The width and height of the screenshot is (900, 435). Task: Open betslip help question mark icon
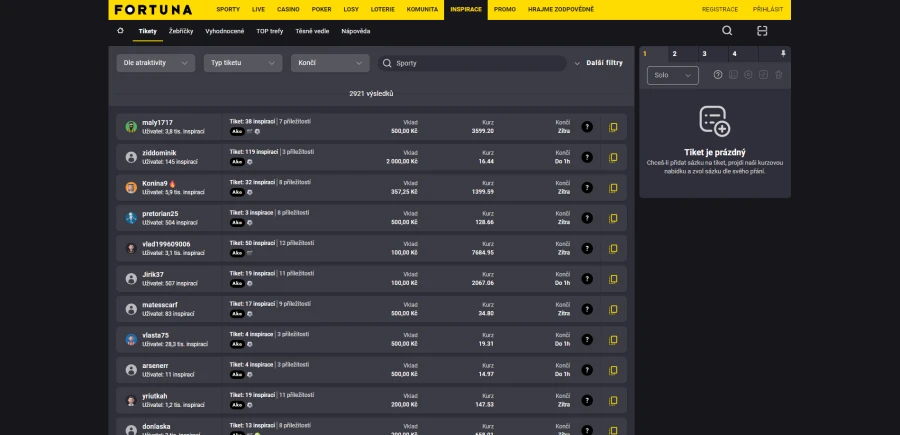(717, 75)
